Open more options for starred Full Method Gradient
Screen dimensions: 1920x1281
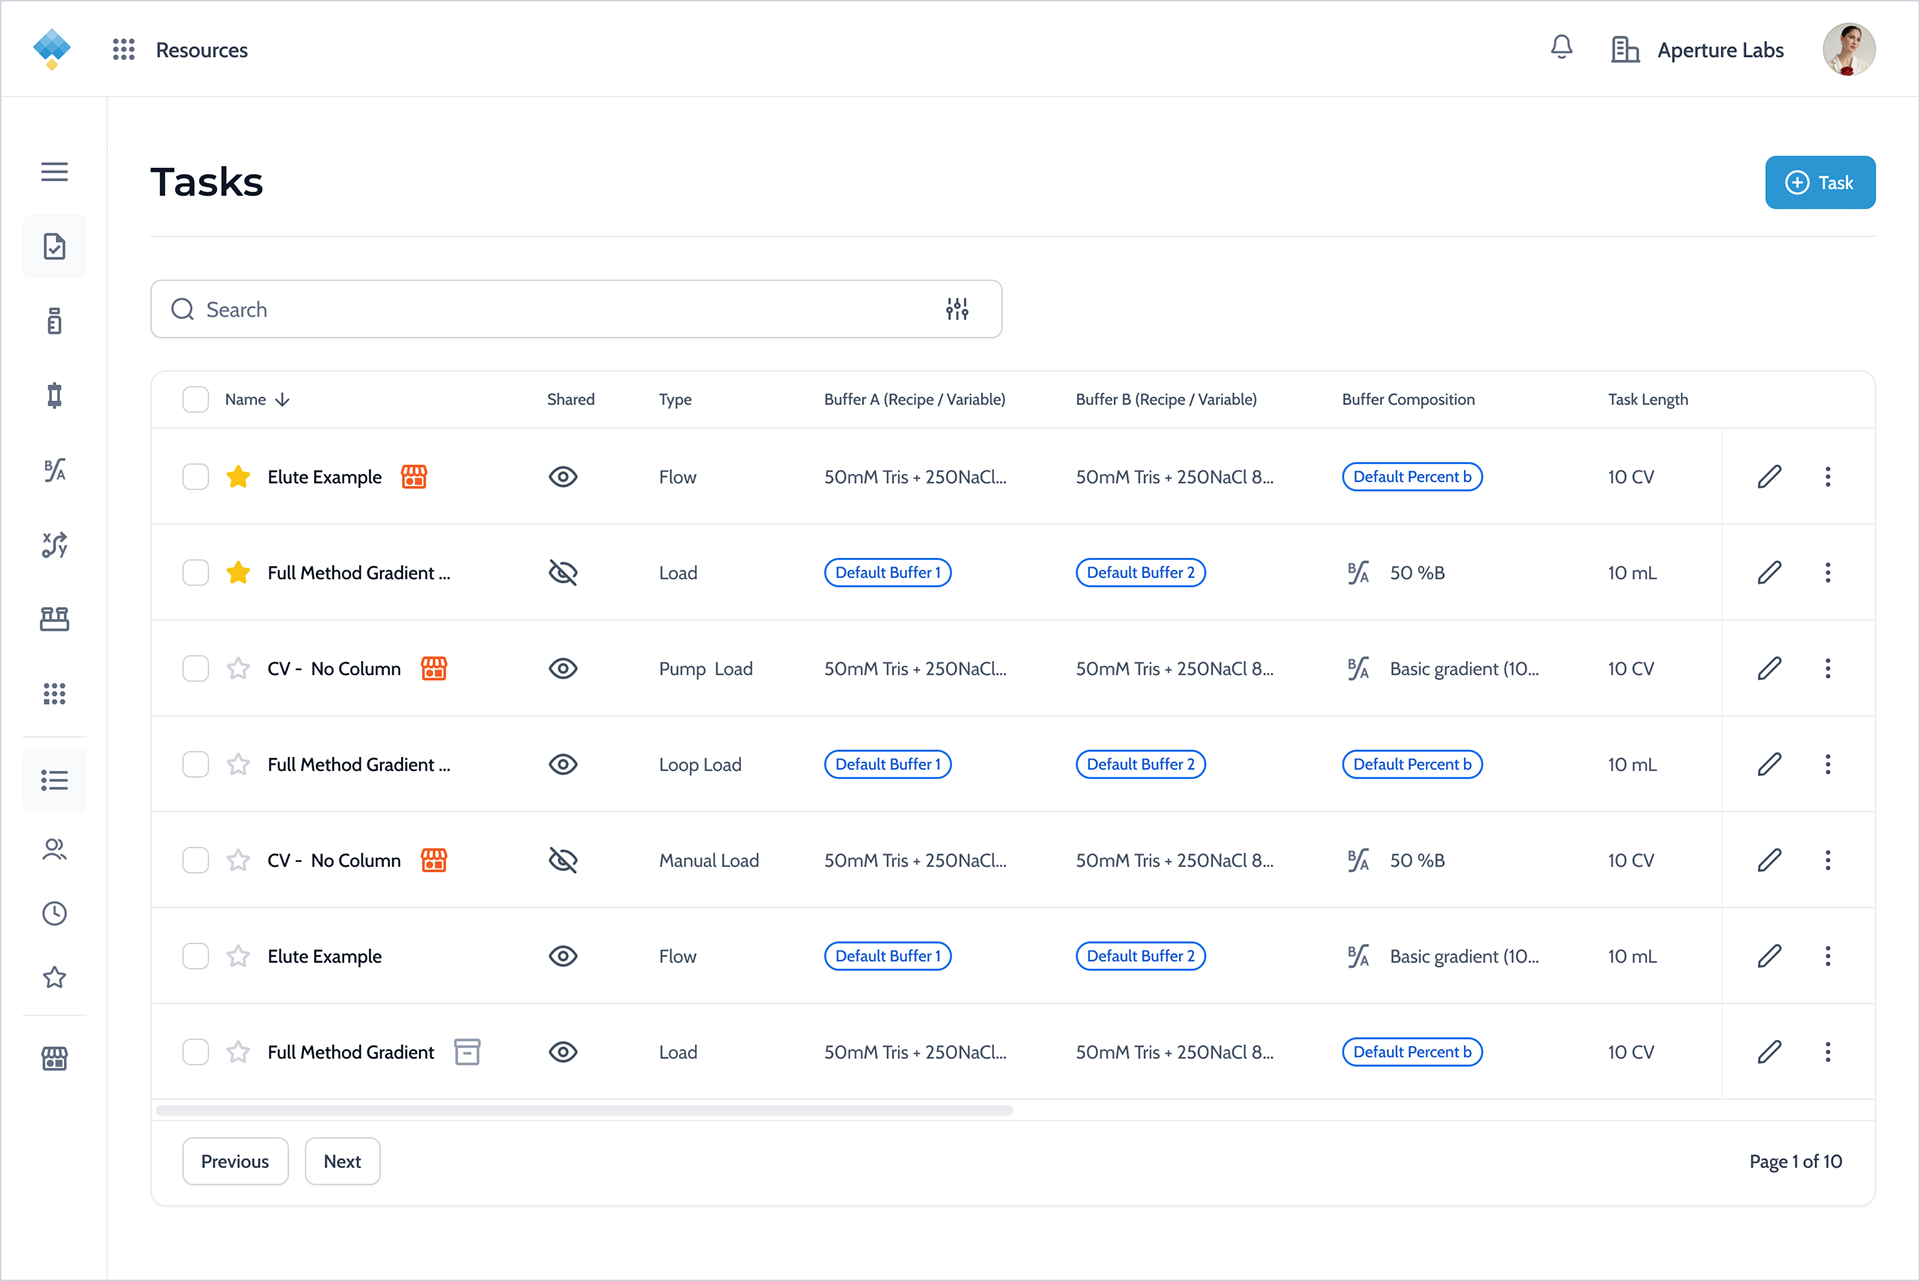(1828, 573)
